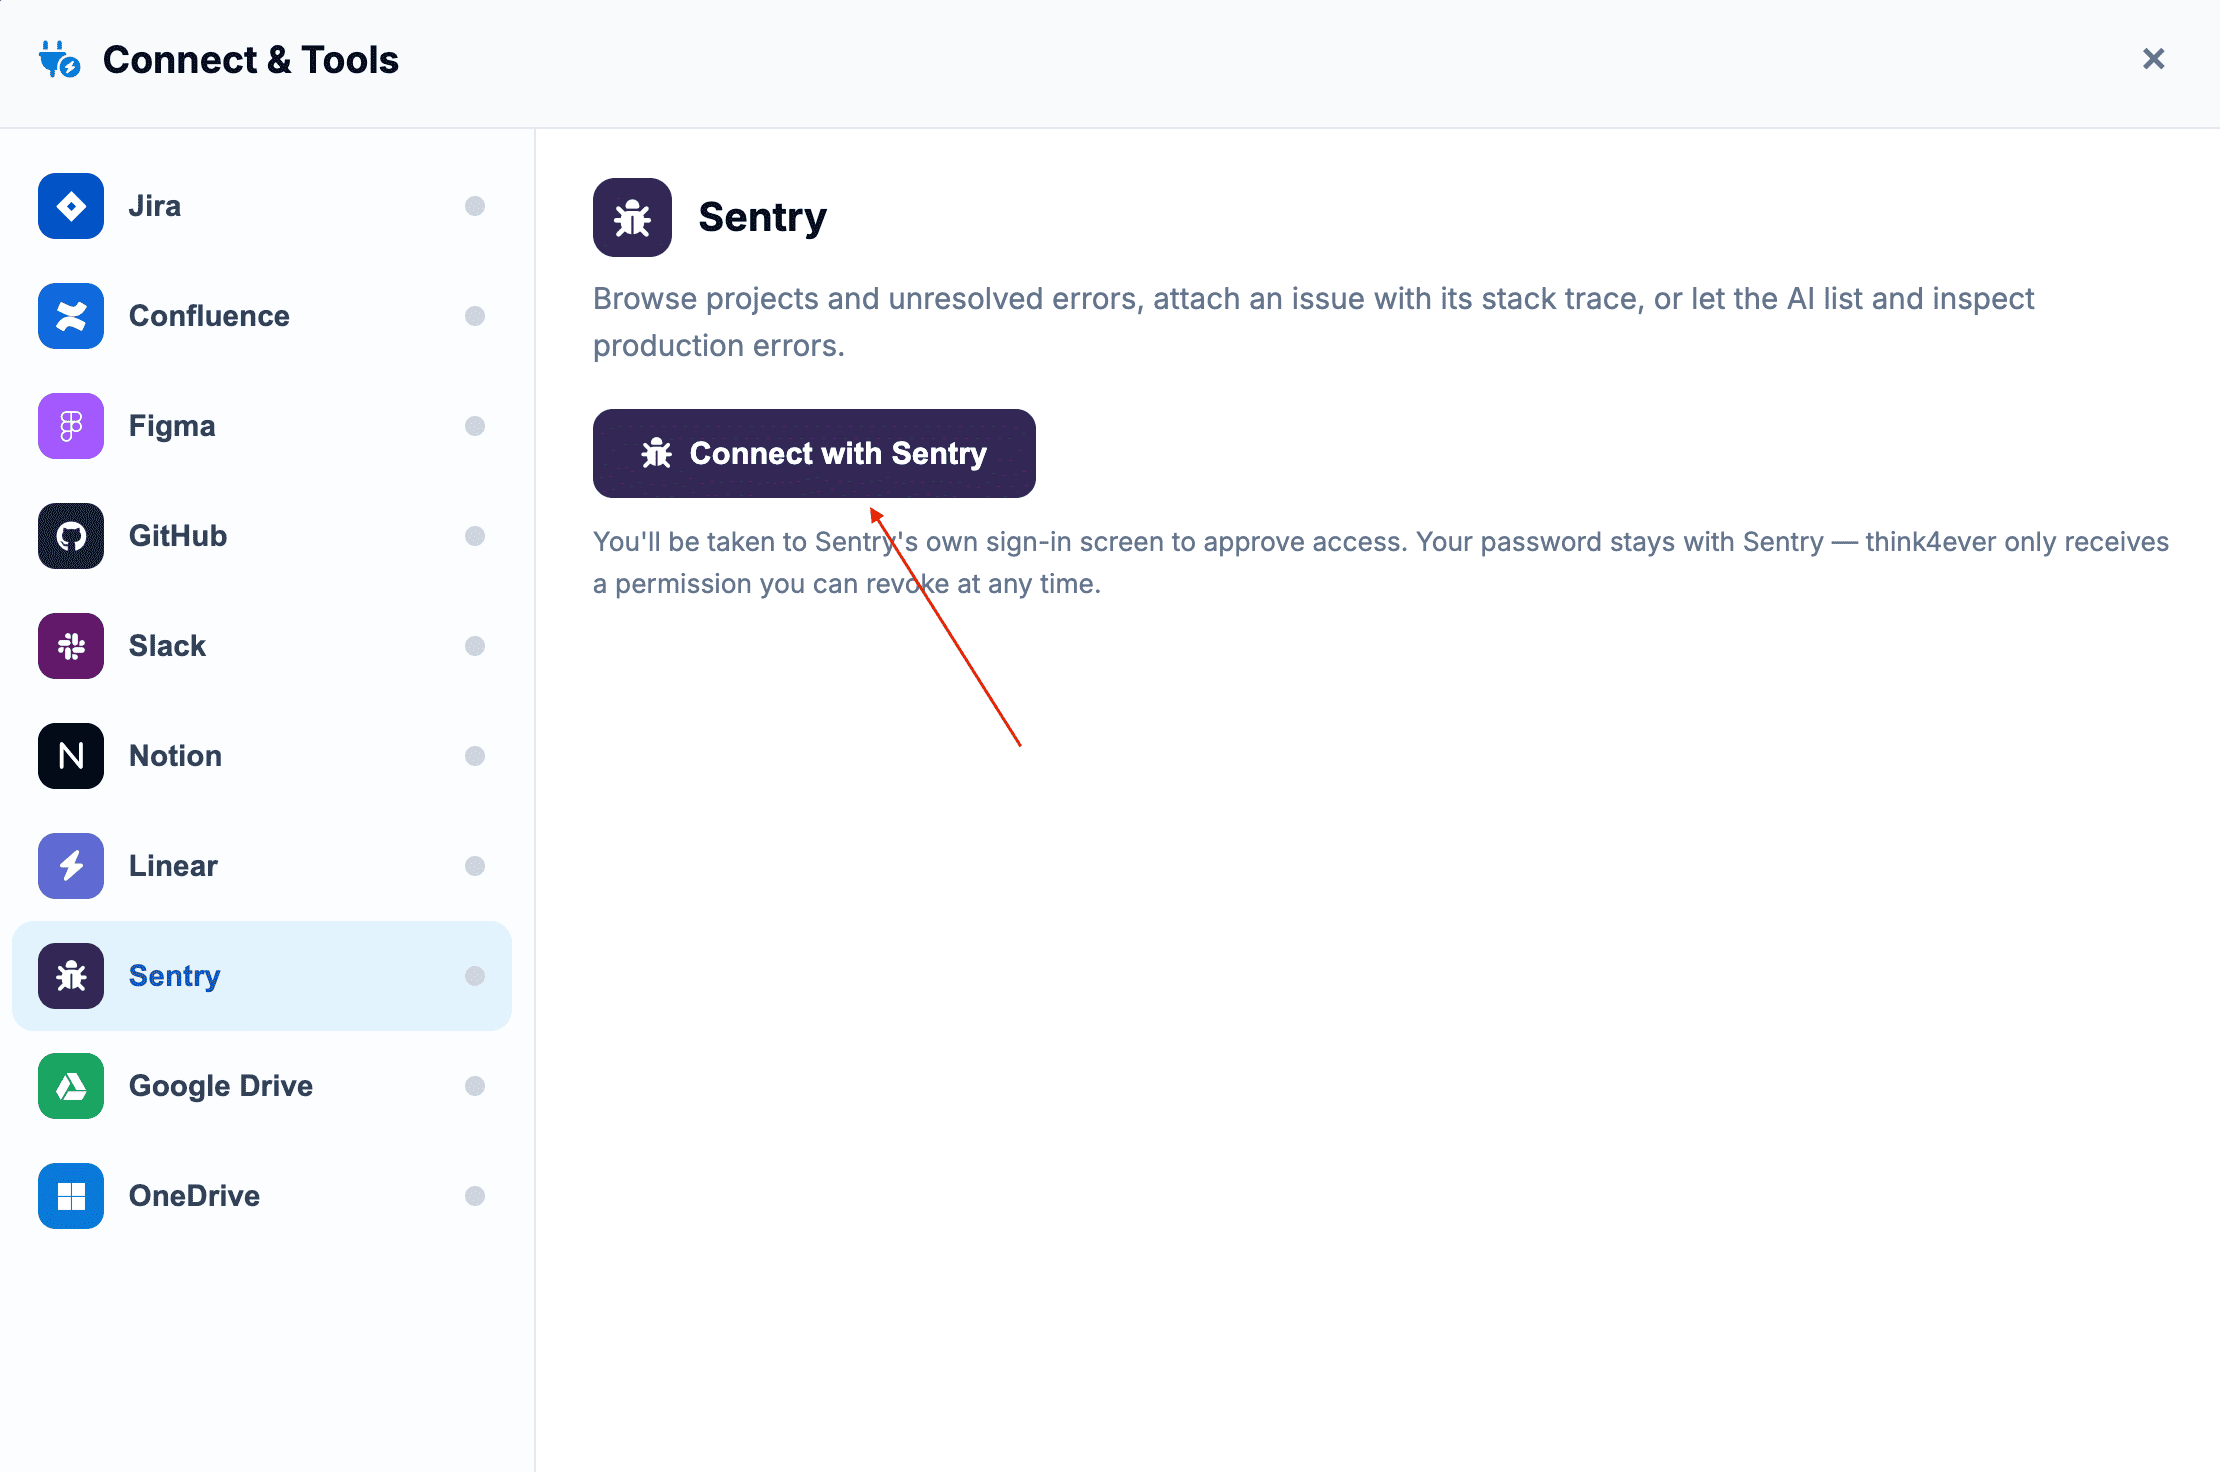
Task: Switch to the Notion integration entry
Action: 262,756
